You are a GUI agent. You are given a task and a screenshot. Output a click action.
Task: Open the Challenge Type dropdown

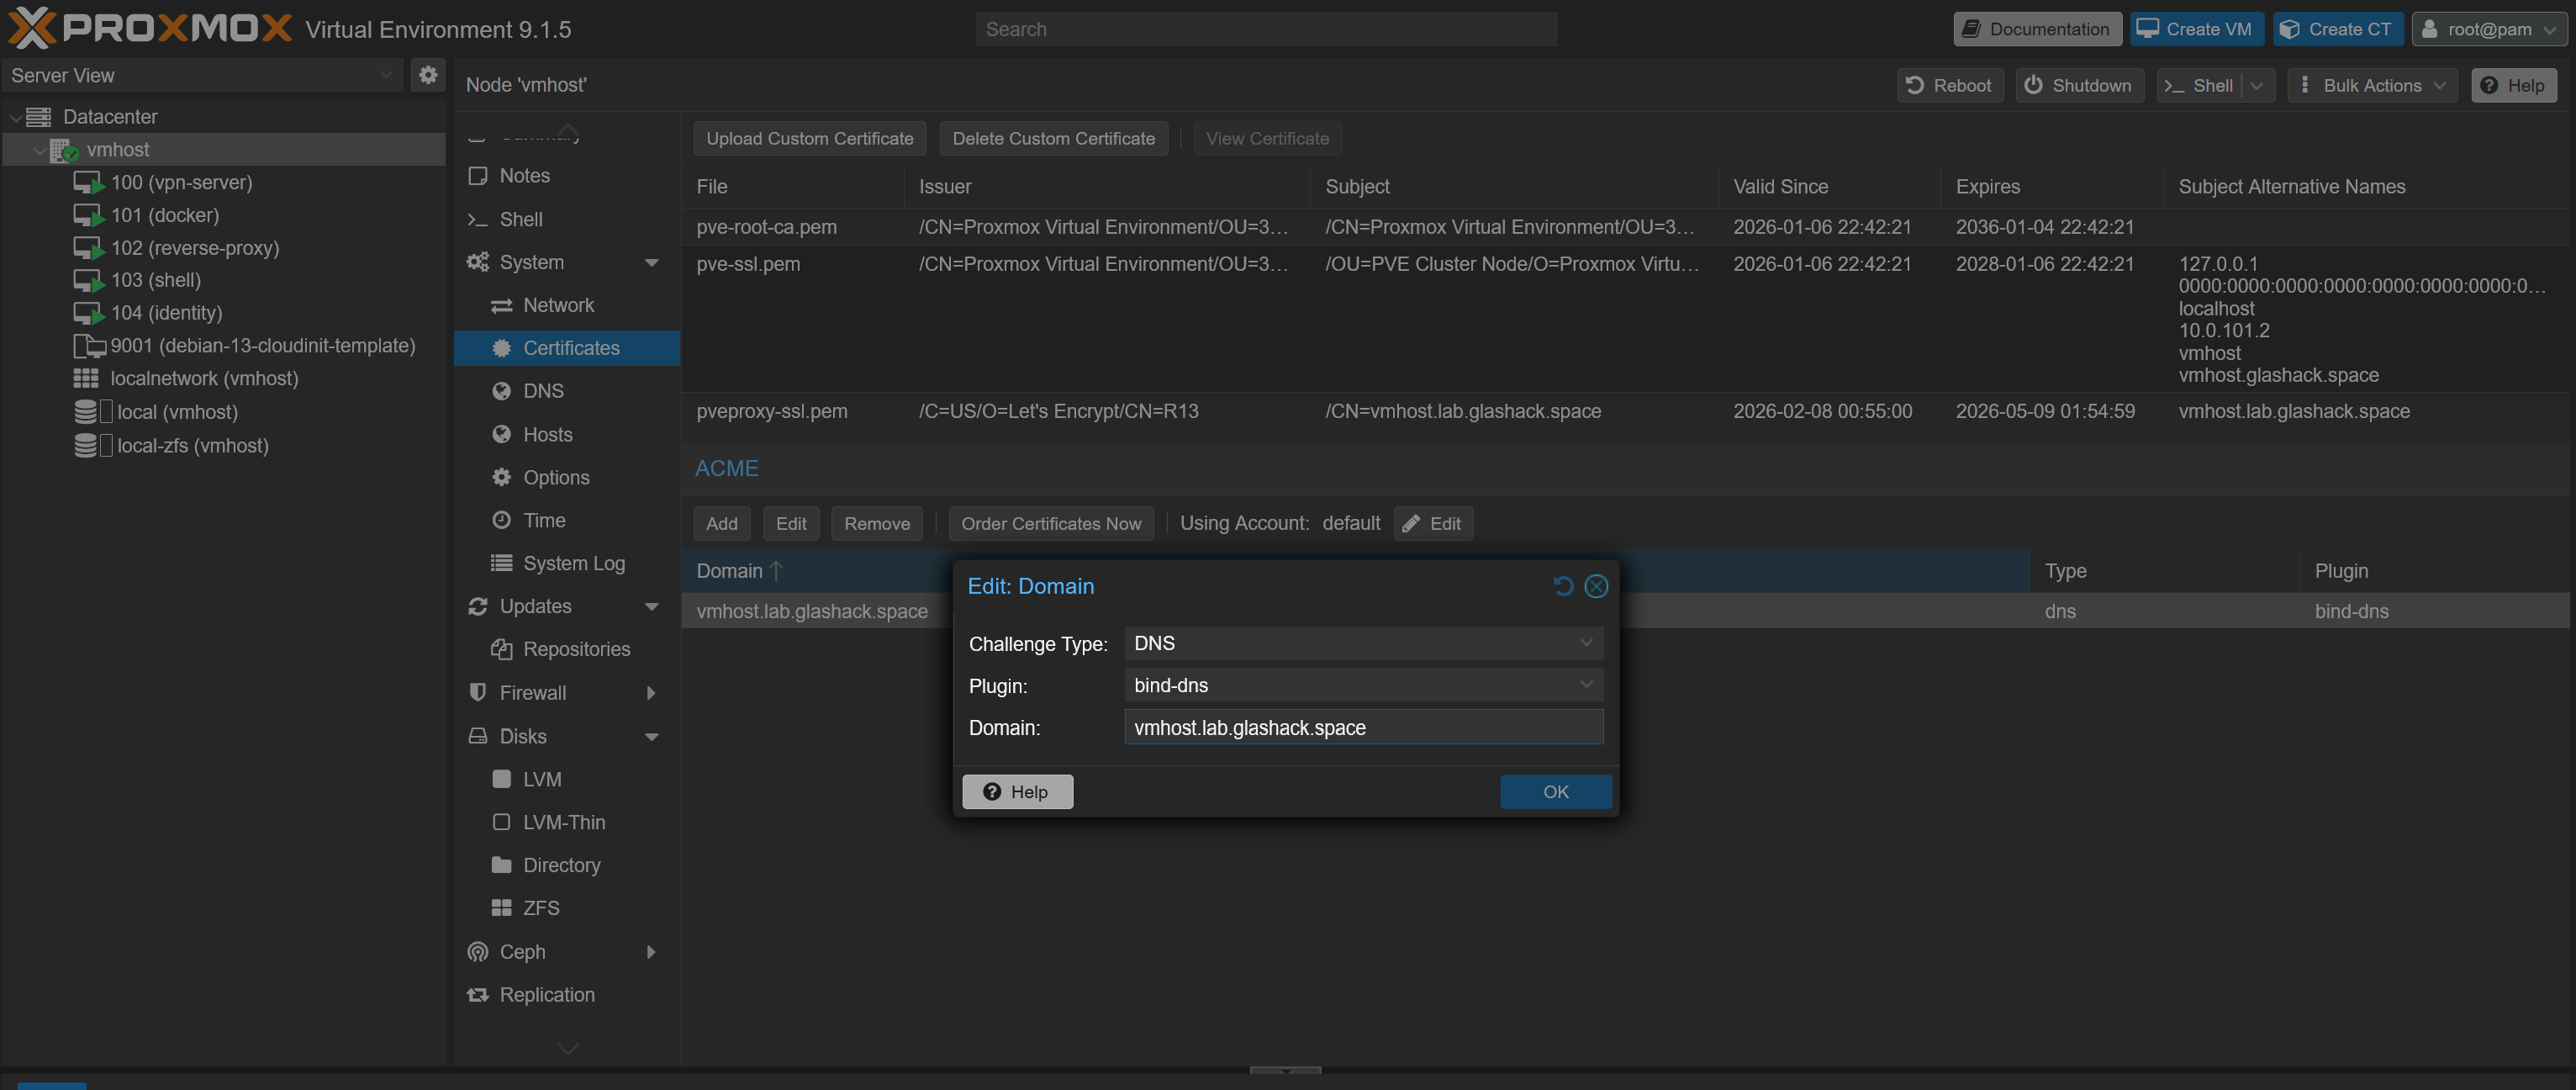(x=1585, y=643)
